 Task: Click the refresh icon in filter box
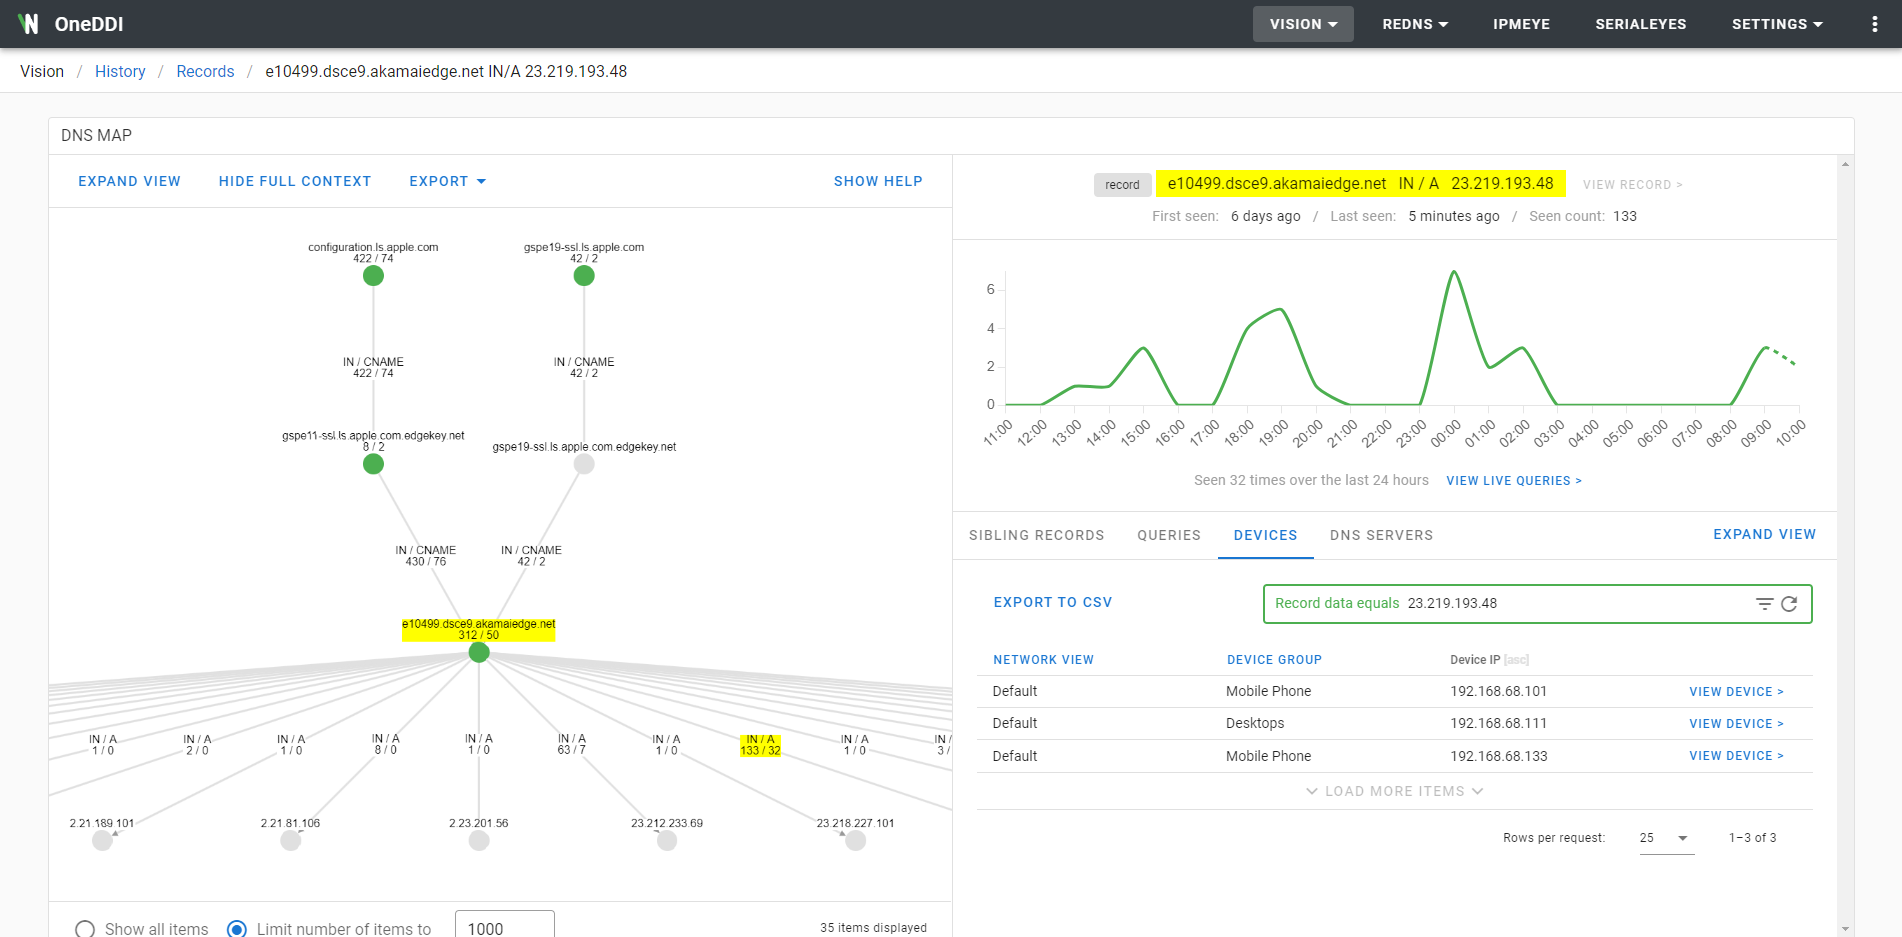[1789, 604]
